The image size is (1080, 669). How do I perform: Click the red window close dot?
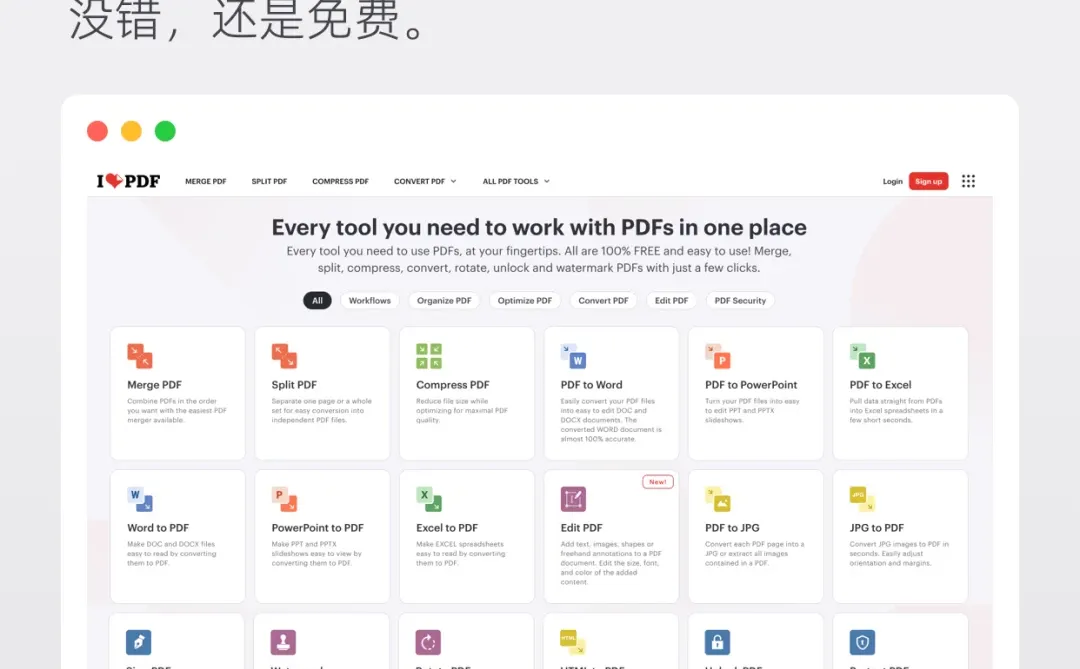97,131
